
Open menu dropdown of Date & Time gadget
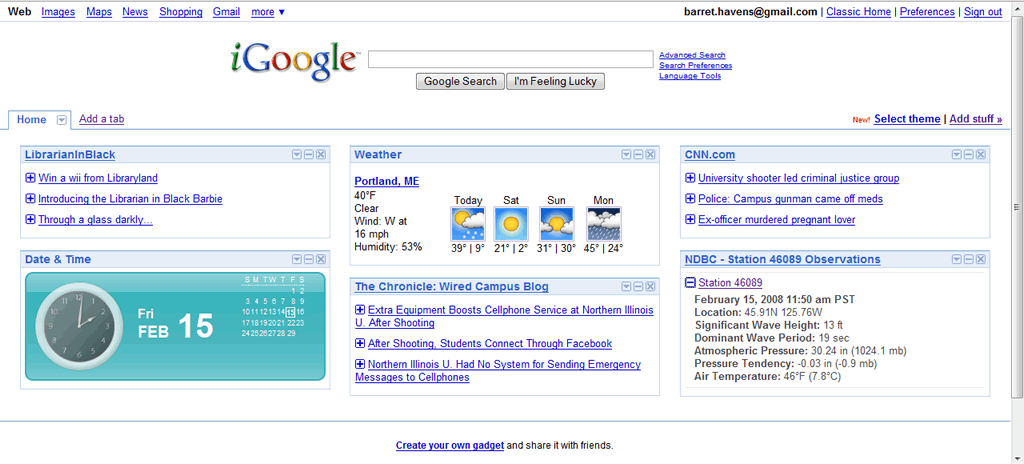296,259
